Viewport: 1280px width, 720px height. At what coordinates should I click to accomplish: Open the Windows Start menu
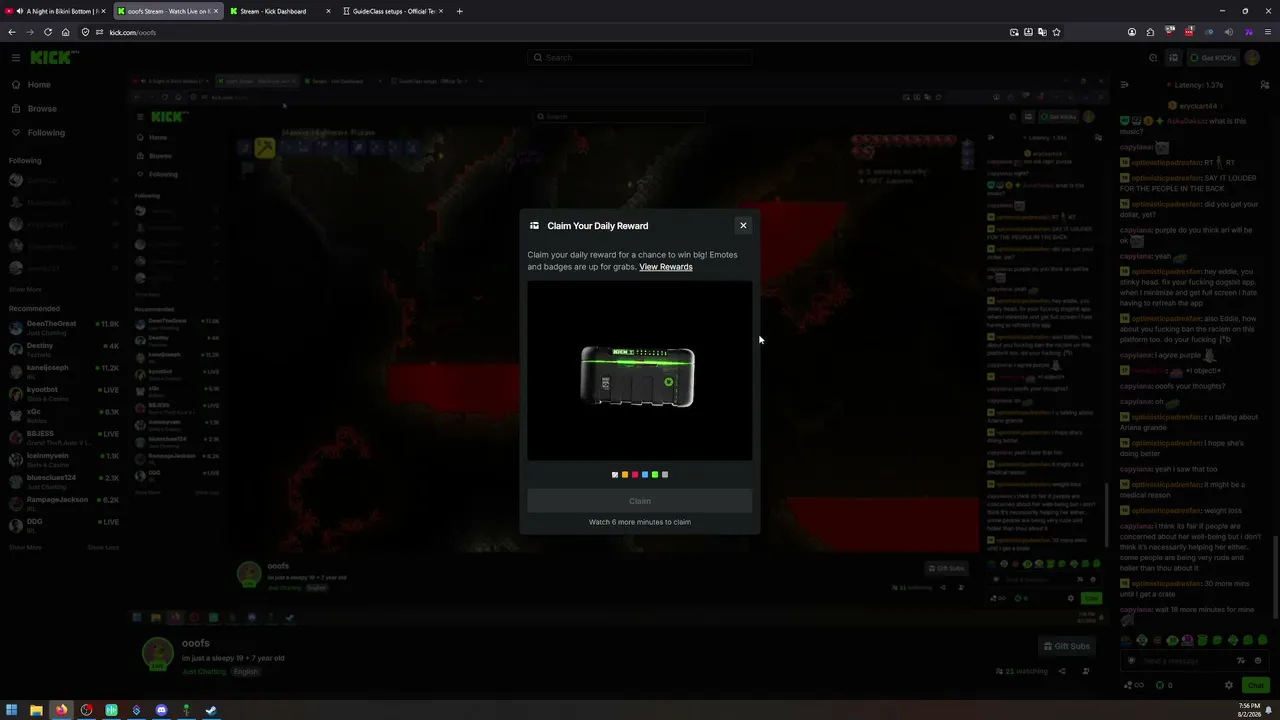tap(12, 710)
